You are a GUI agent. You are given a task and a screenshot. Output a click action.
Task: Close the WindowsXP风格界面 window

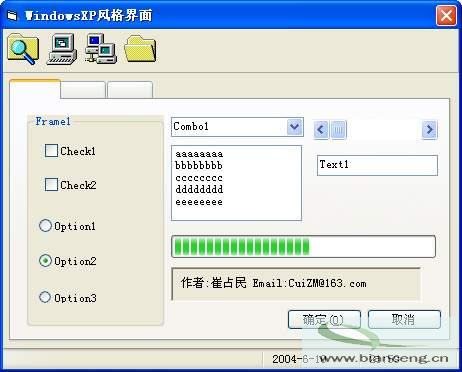click(x=446, y=16)
